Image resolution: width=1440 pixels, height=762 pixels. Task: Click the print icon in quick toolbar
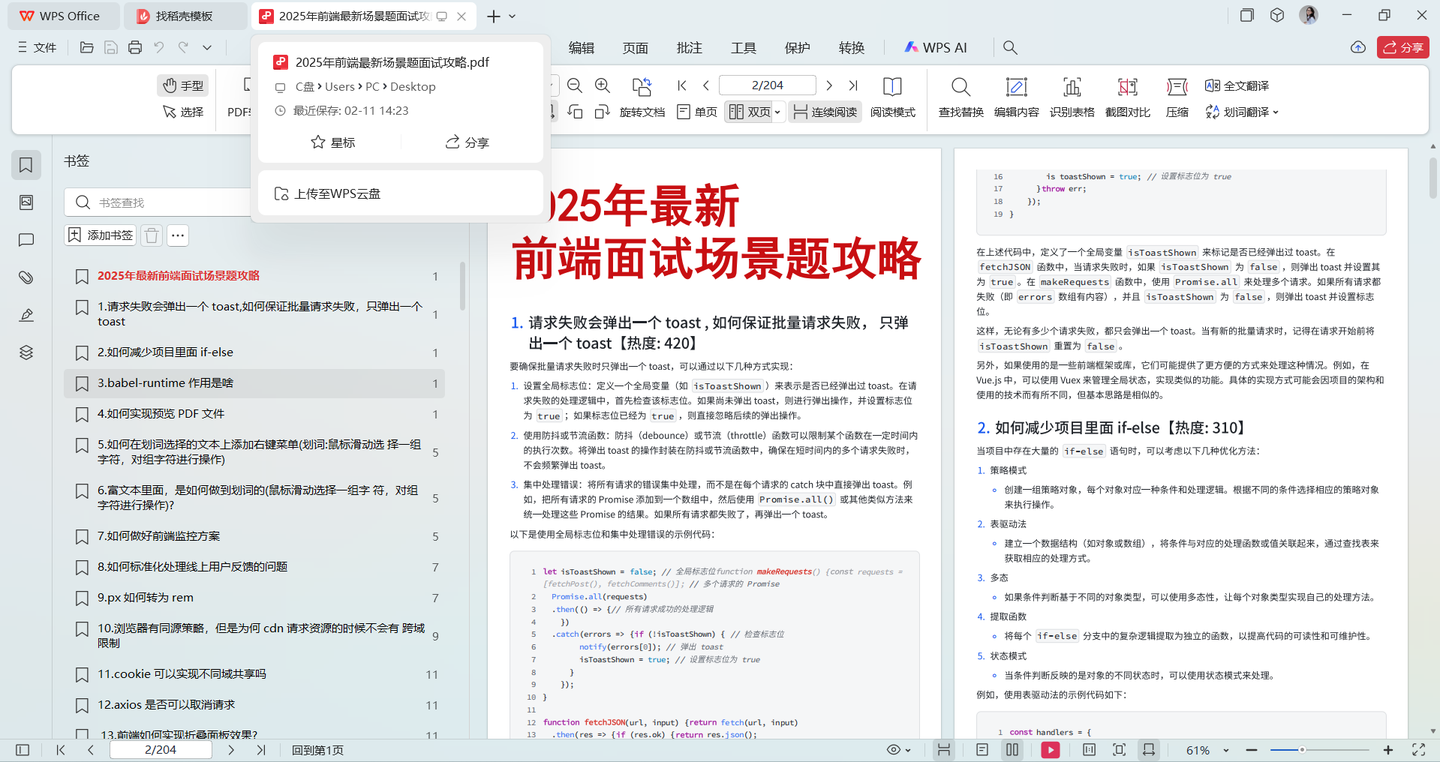click(x=135, y=47)
